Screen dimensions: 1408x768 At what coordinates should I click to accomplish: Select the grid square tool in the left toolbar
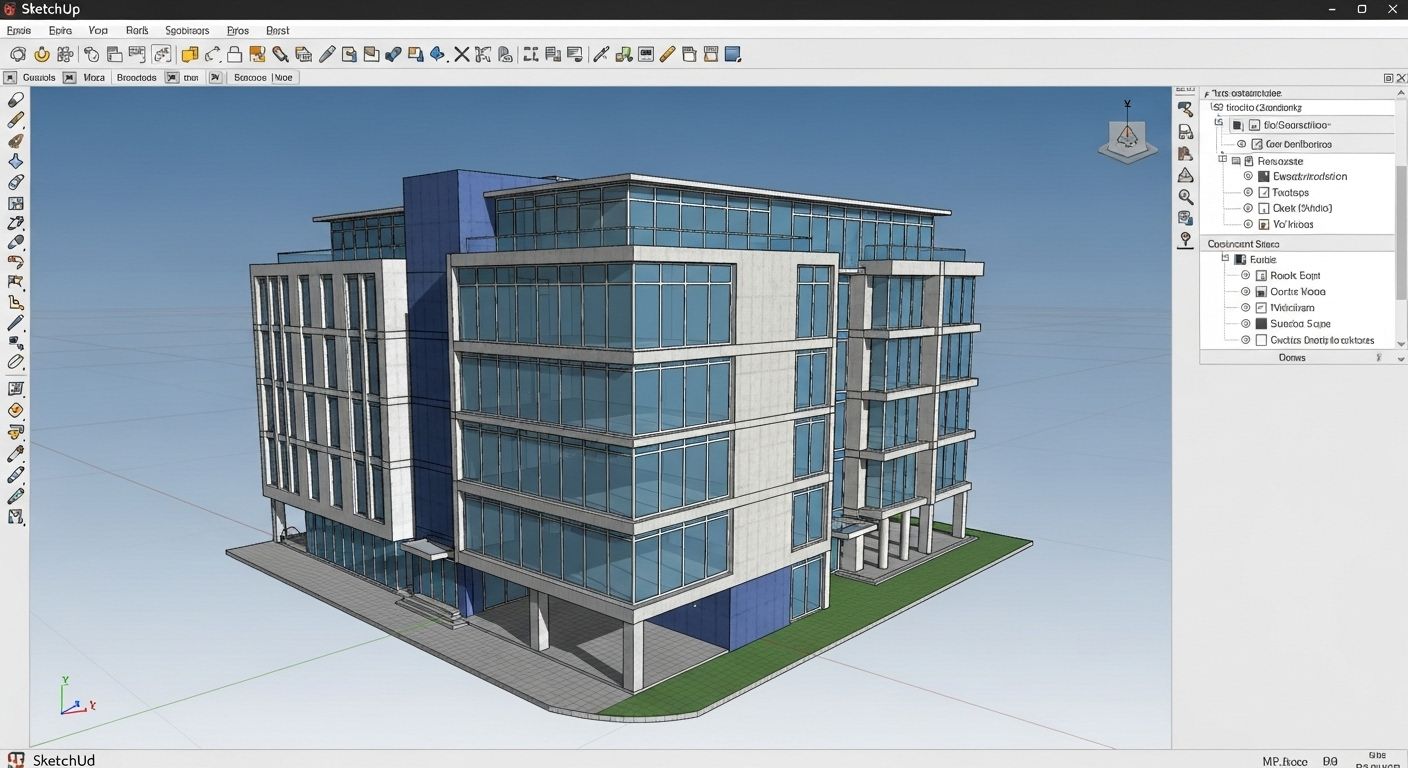click(16, 203)
